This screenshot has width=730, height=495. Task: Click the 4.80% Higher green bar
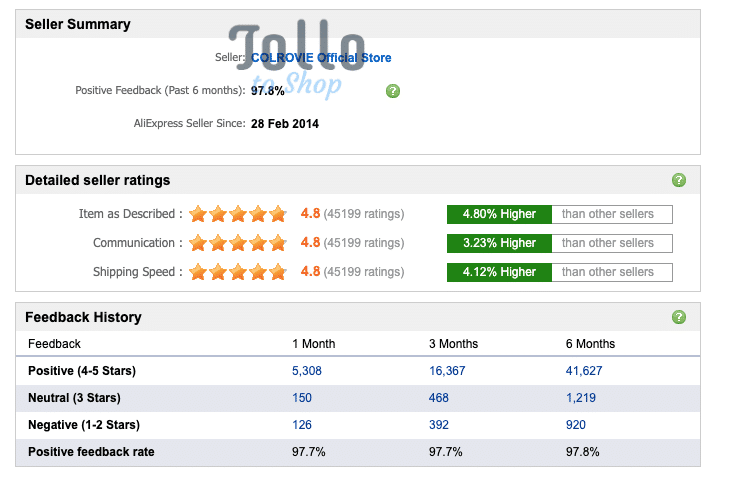pyautogui.click(x=499, y=214)
